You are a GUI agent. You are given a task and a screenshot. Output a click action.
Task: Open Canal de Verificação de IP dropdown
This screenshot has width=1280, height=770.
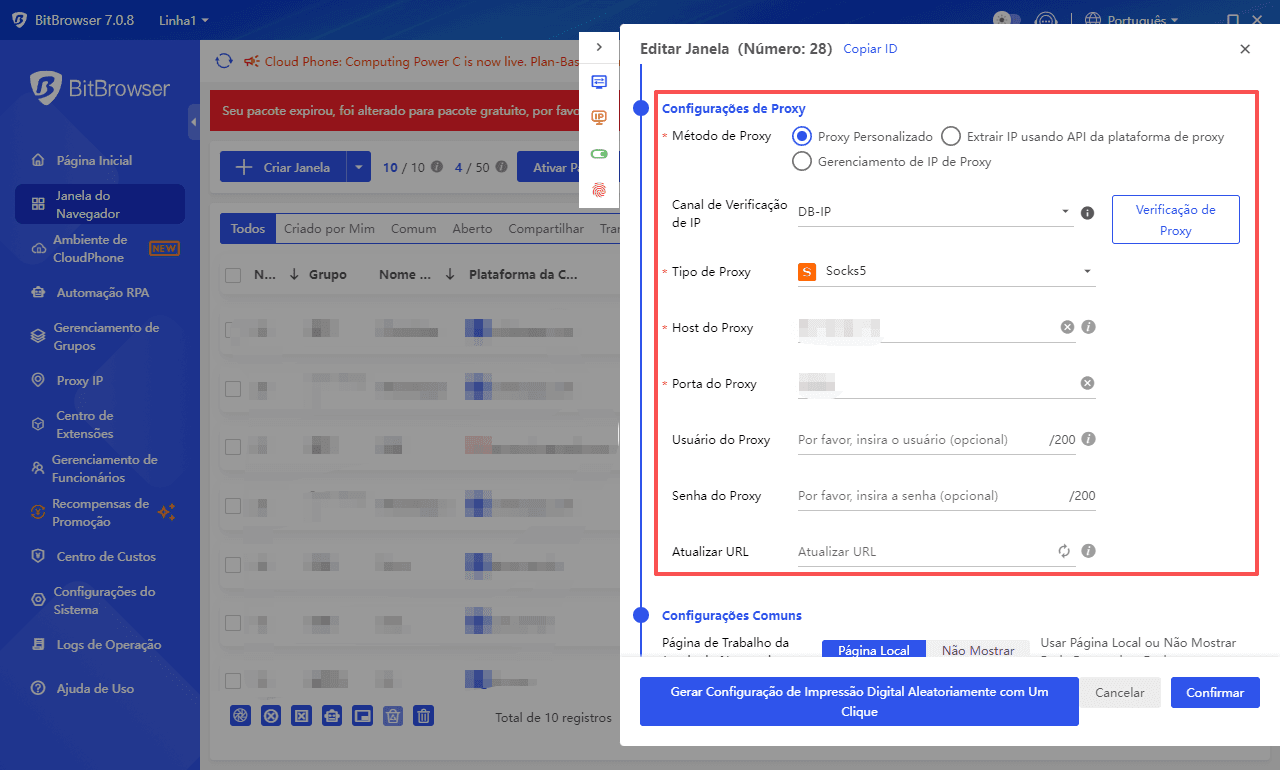(x=934, y=212)
